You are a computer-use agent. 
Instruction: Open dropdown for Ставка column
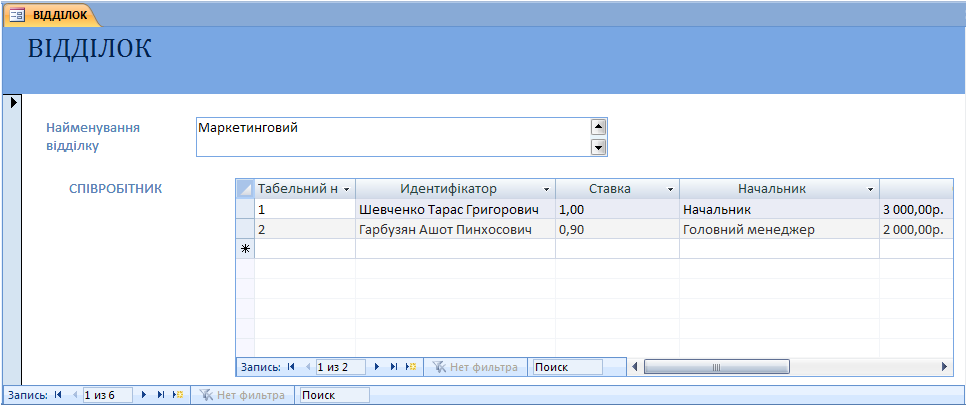tap(670, 189)
